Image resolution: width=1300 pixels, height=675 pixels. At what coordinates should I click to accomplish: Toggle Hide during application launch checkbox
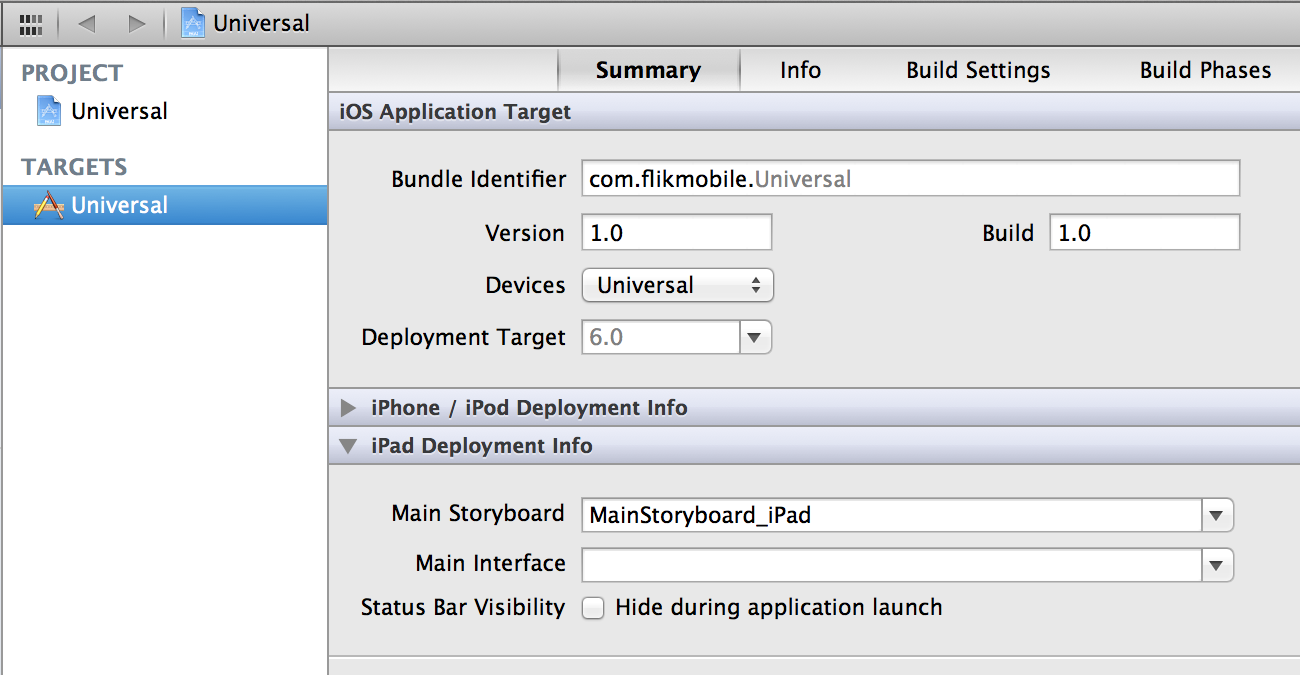pos(593,608)
